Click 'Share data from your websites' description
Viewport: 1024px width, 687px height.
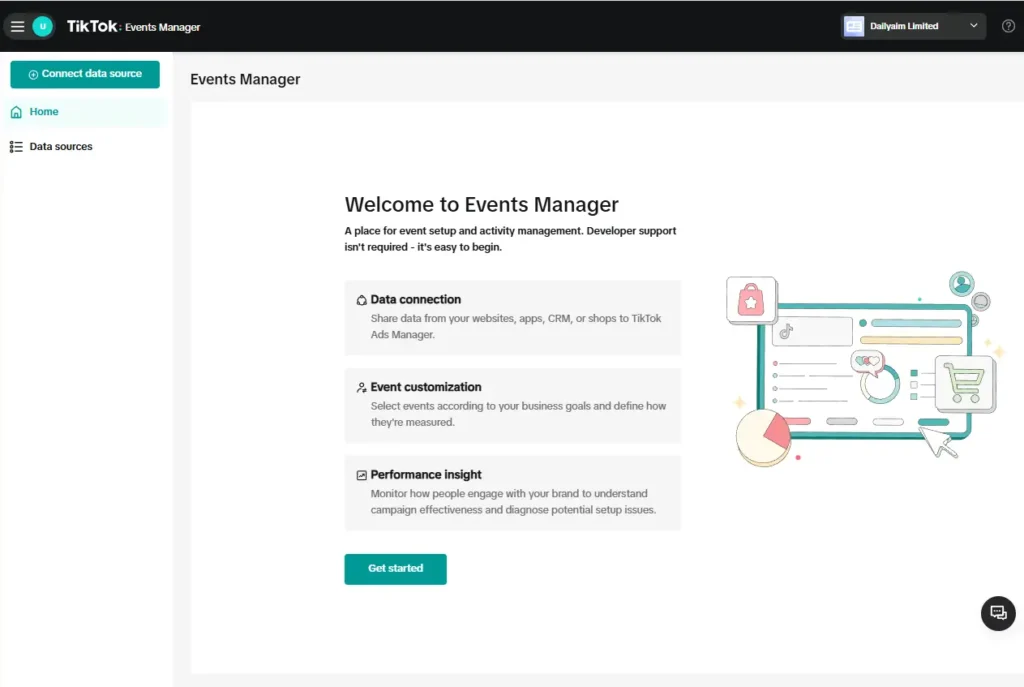(516, 327)
